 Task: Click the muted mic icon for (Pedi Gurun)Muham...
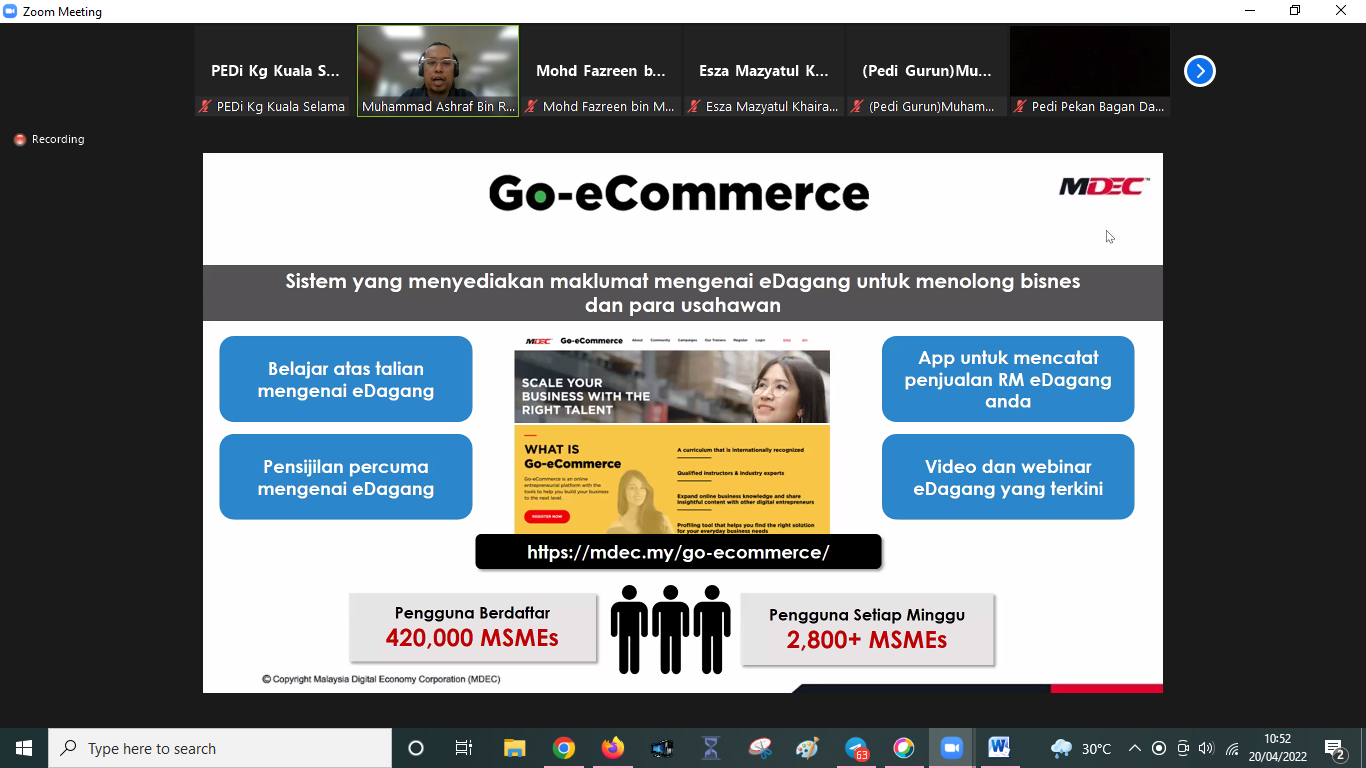(x=858, y=106)
